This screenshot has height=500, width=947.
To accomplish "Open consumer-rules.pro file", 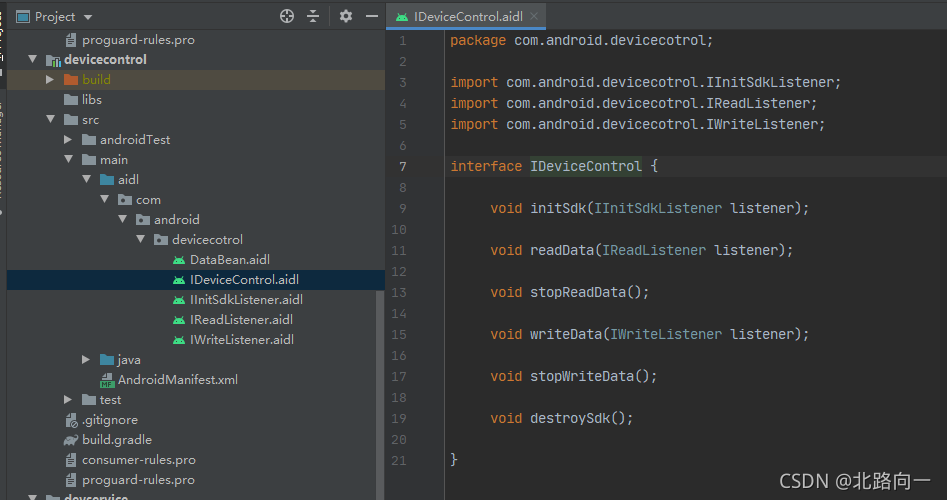I will tap(139, 460).
